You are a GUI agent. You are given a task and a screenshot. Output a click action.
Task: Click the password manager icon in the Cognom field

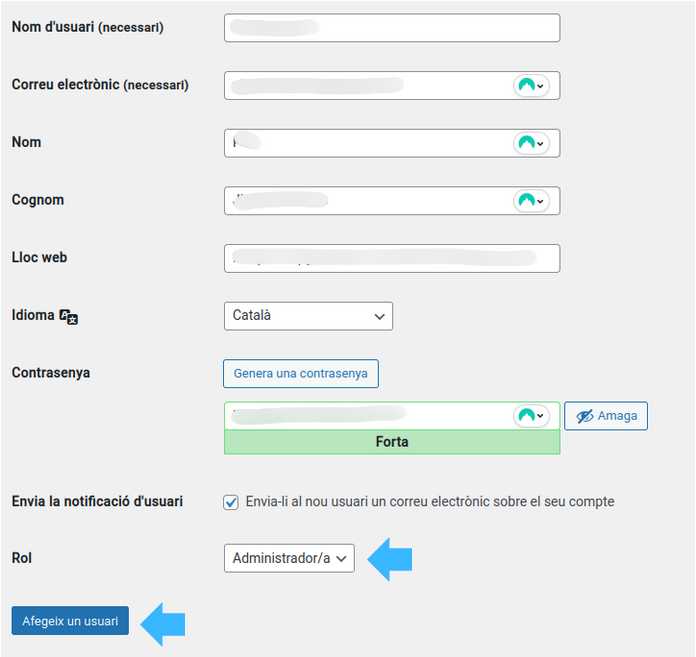(530, 201)
